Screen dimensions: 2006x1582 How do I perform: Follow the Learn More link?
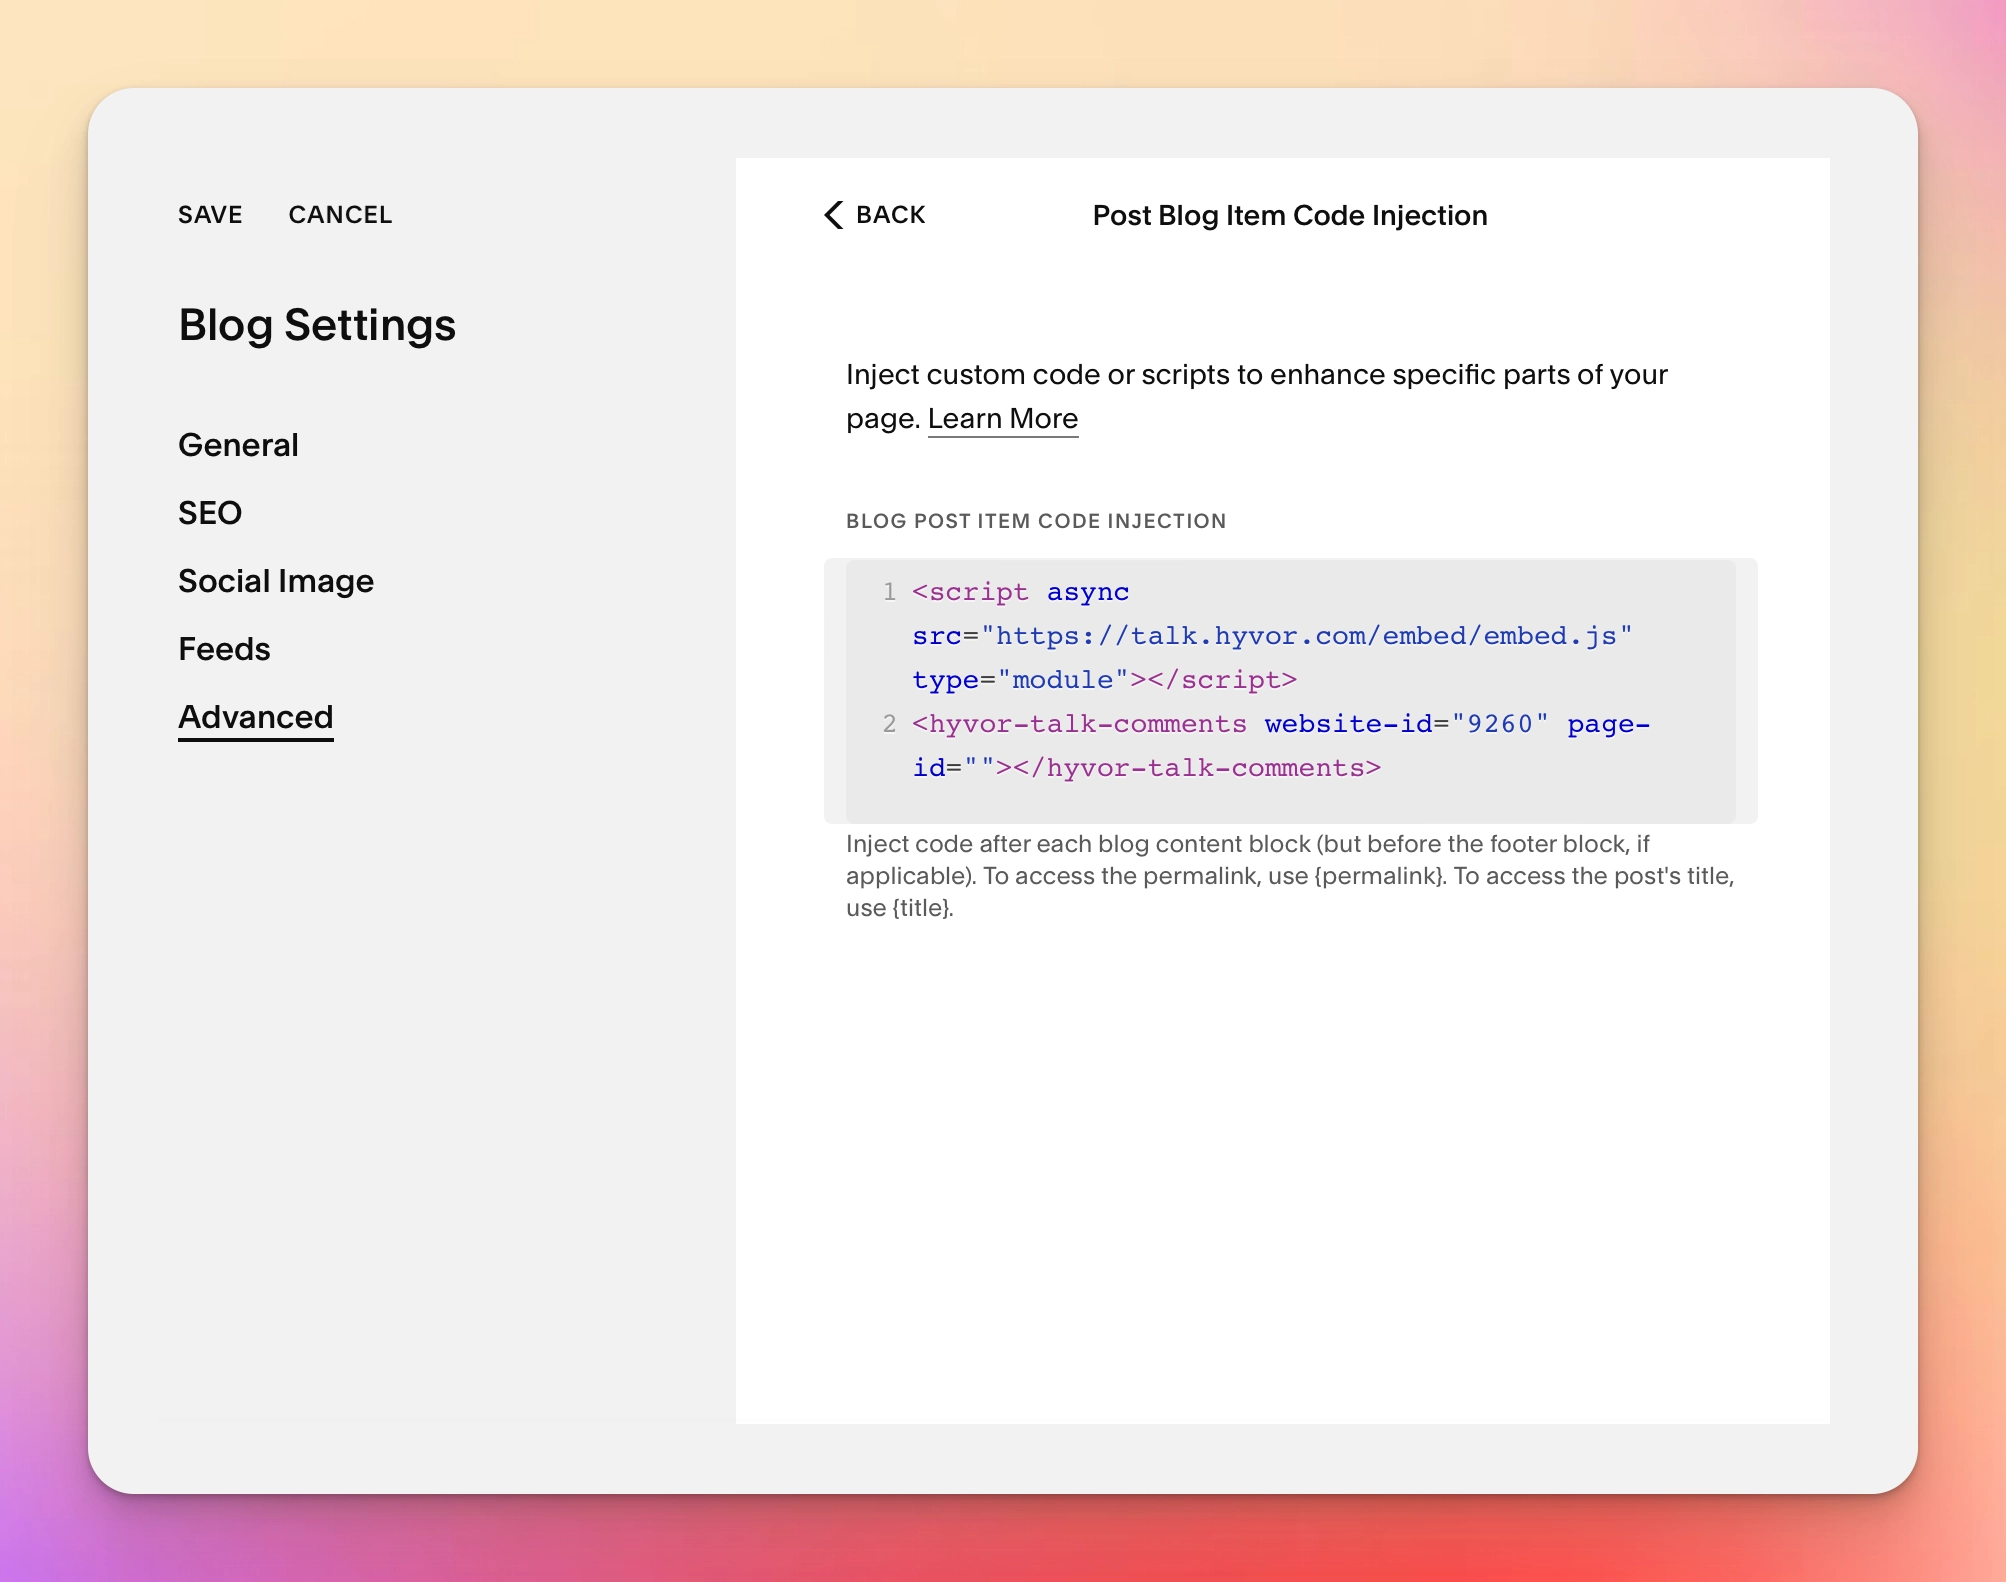click(1003, 419)
